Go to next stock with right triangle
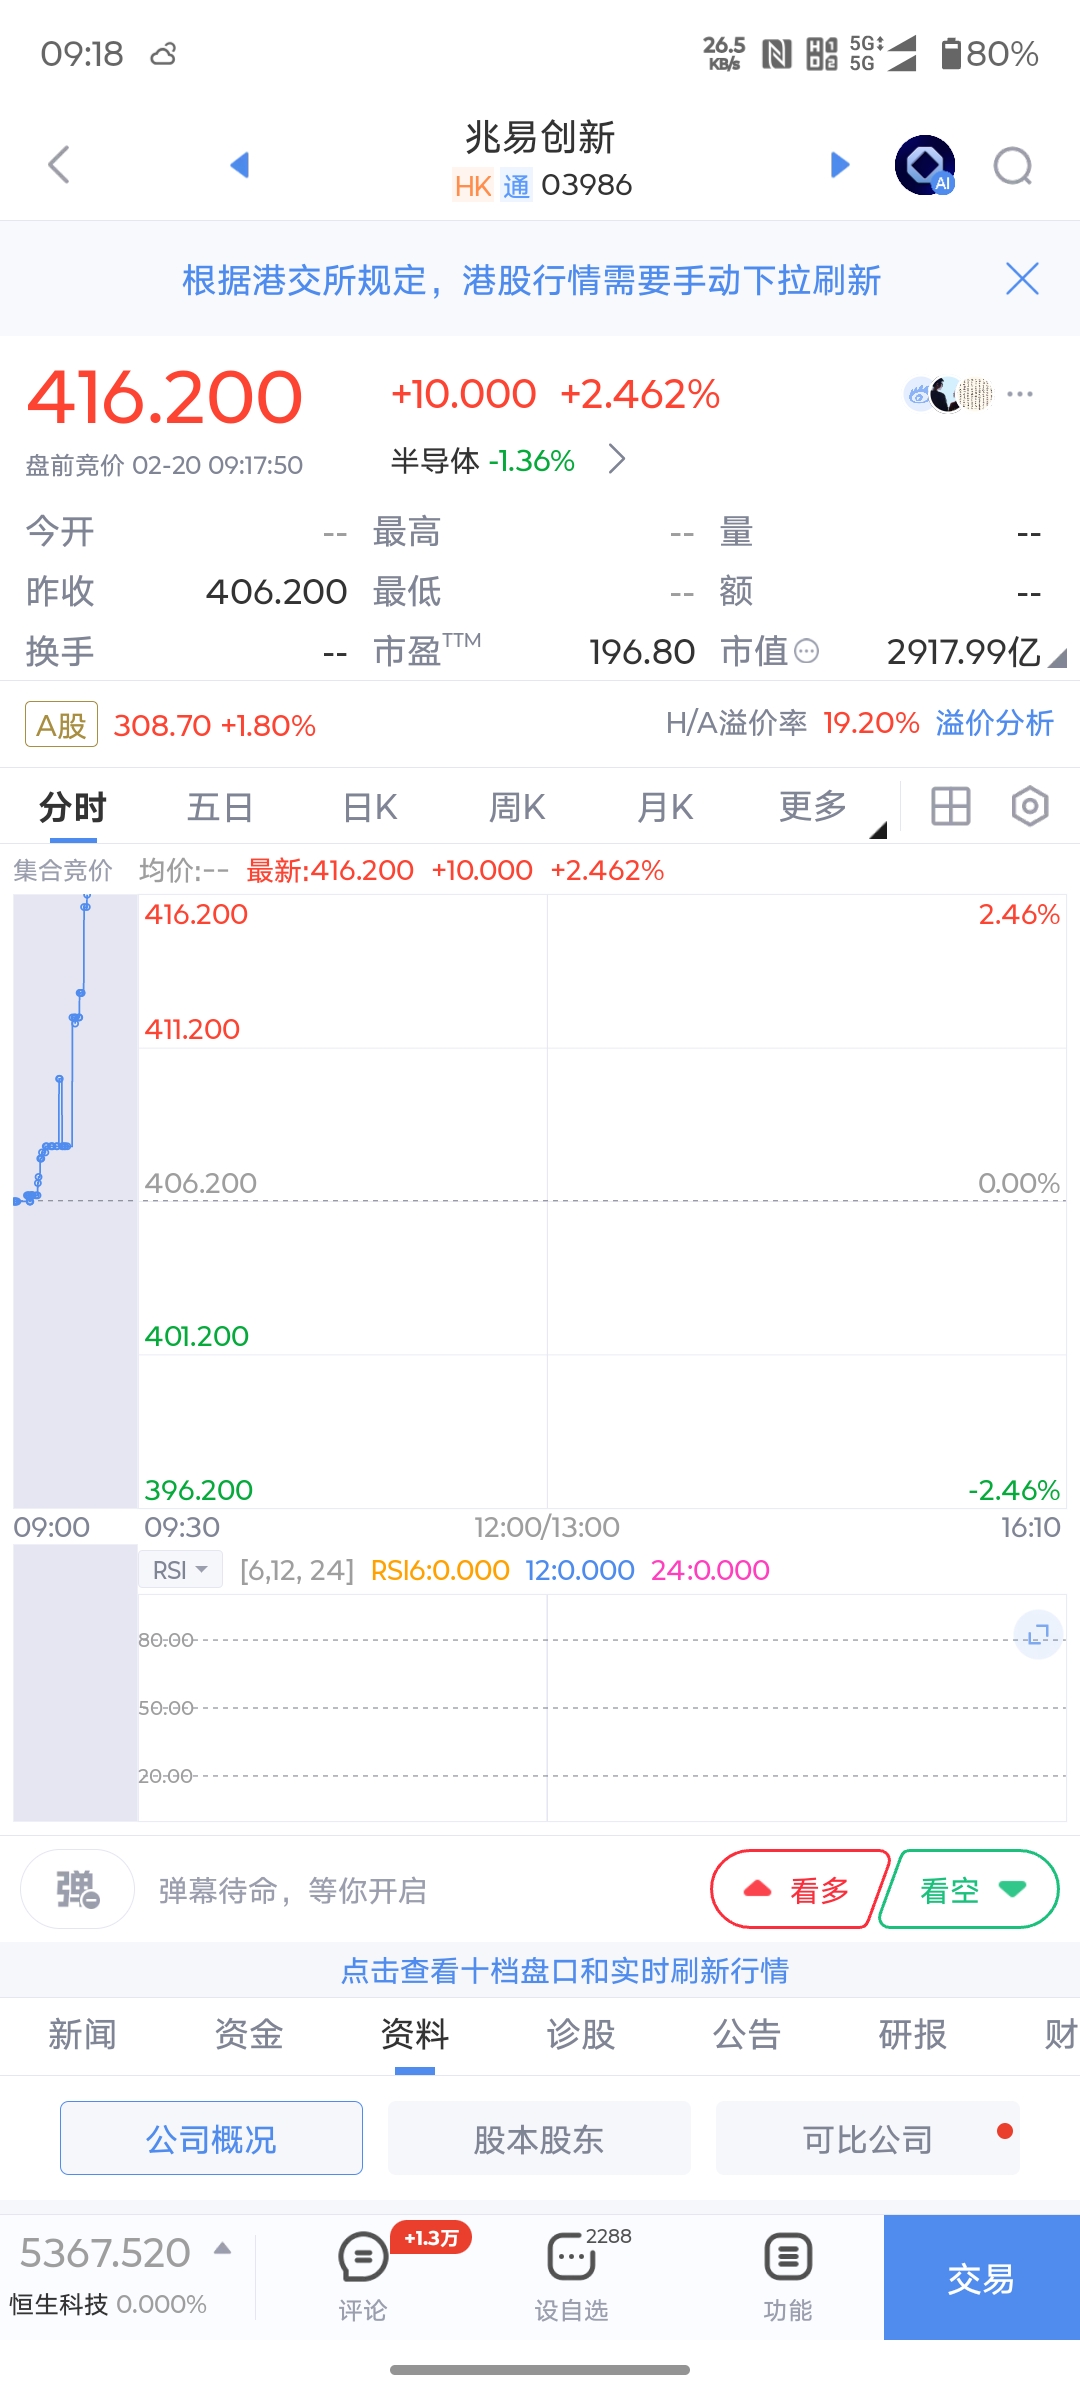This screenshot has height=2400, width=1080. click(840, 165)
